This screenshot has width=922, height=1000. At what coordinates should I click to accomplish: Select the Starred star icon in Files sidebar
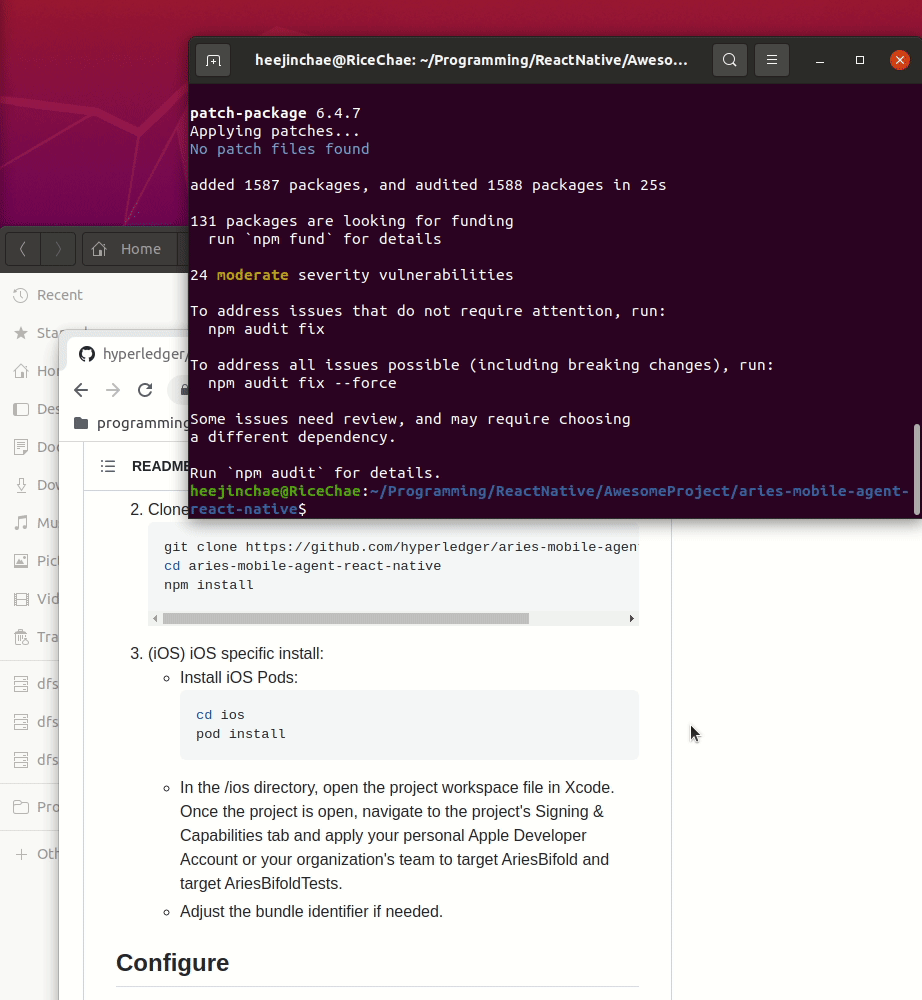21,333
